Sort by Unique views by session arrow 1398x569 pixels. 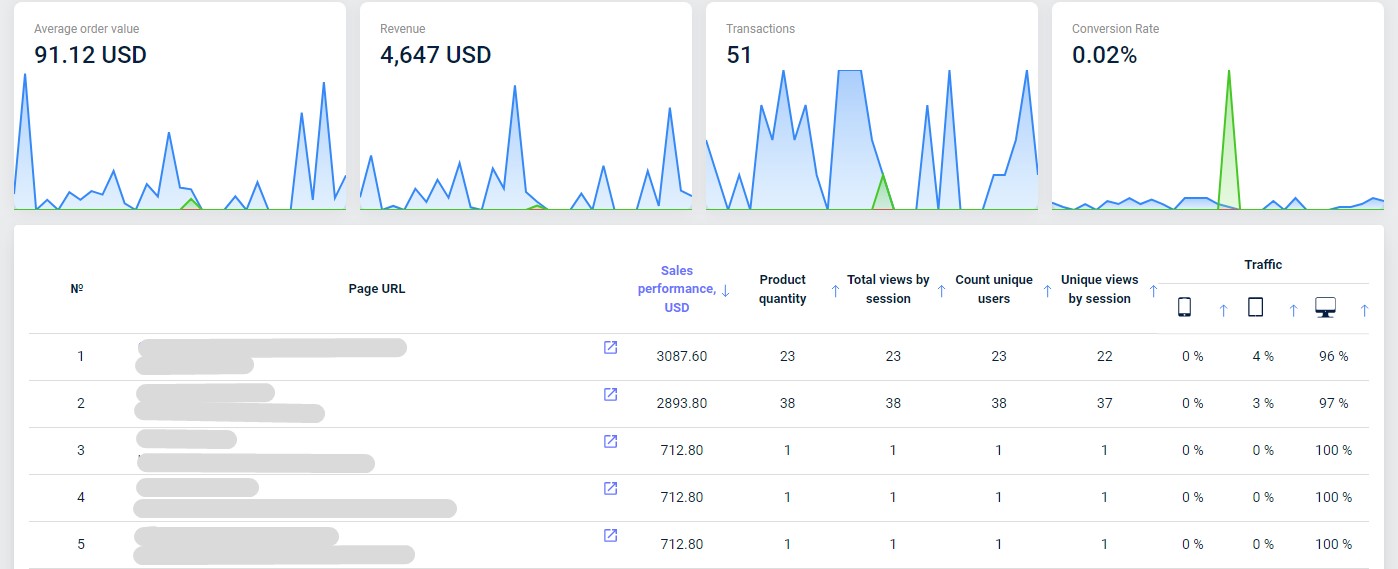coord(1153,291)
